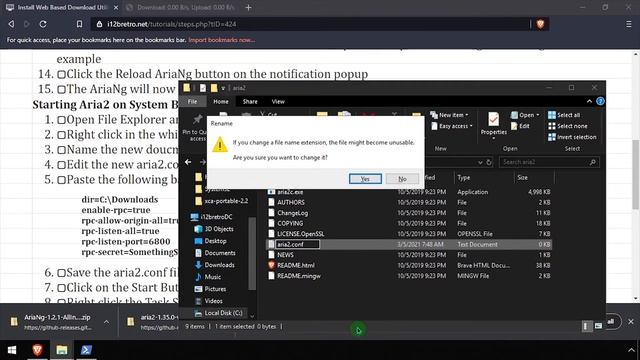Screen dimensions: 640x360
Task: Expand AriaNg zip download options chevron
Action: pos(107,322)
